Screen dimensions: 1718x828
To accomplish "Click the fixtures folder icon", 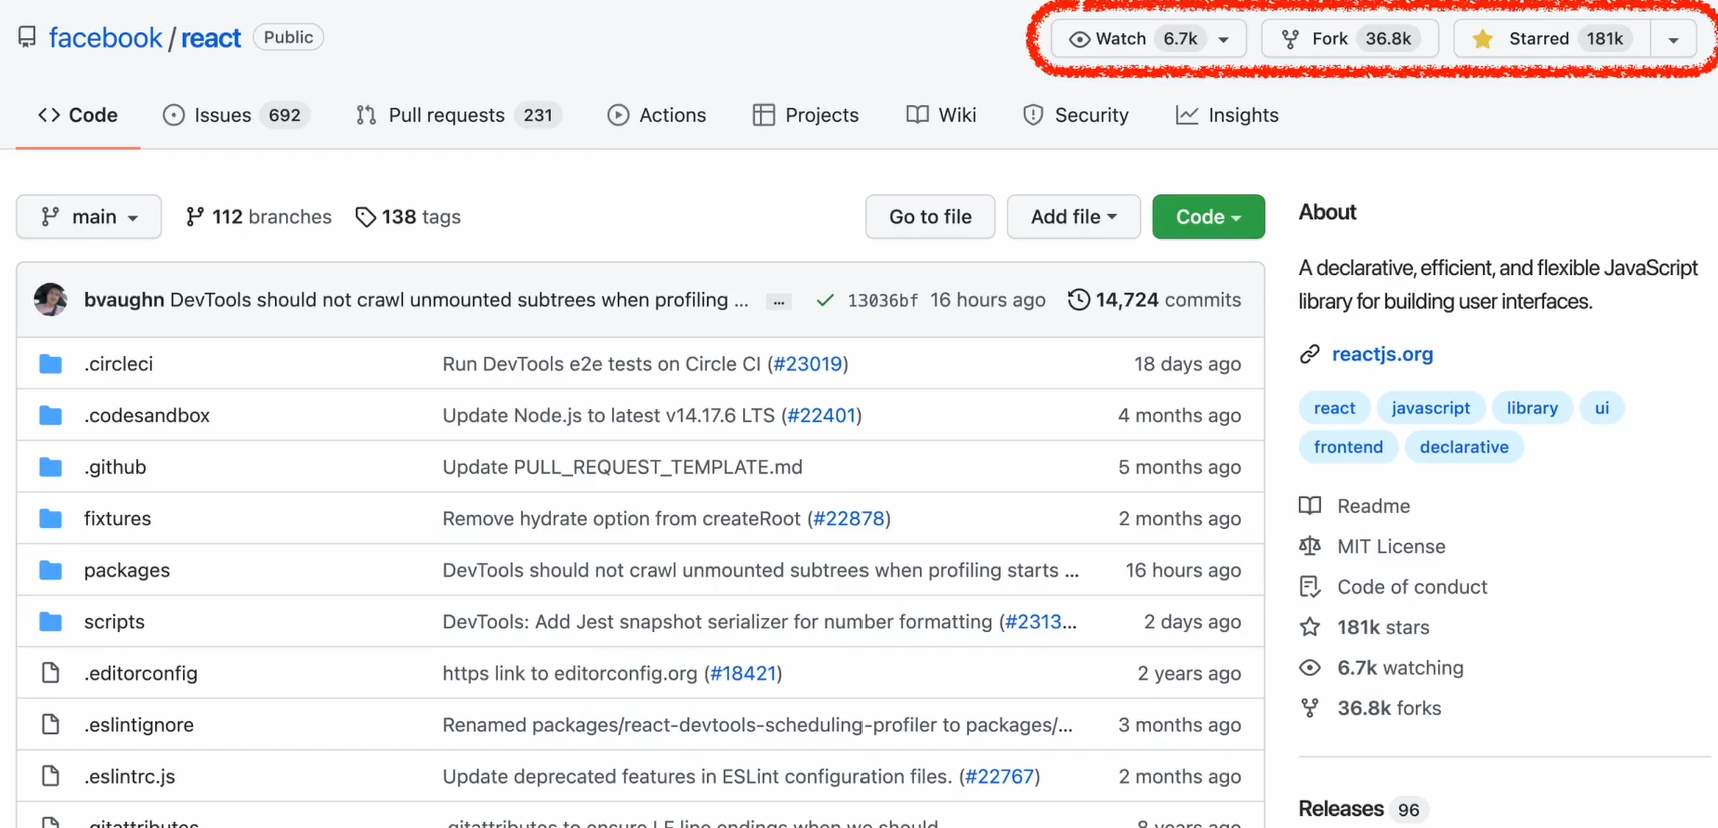I will click(50, 518).
